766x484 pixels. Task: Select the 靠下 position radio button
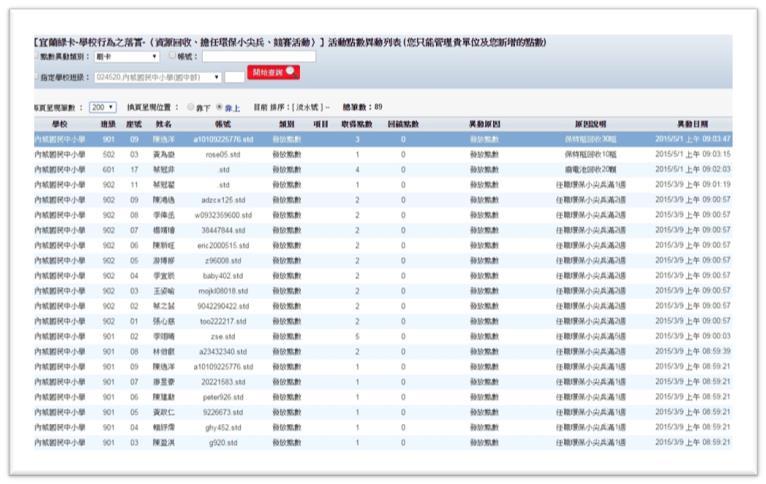(192, 106)
